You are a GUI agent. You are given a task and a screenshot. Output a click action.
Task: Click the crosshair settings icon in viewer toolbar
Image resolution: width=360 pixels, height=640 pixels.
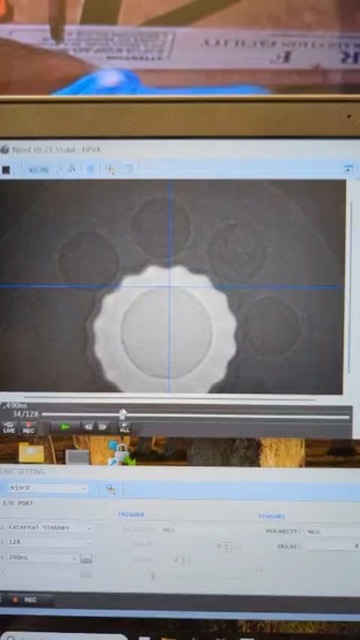coord(110,169)
